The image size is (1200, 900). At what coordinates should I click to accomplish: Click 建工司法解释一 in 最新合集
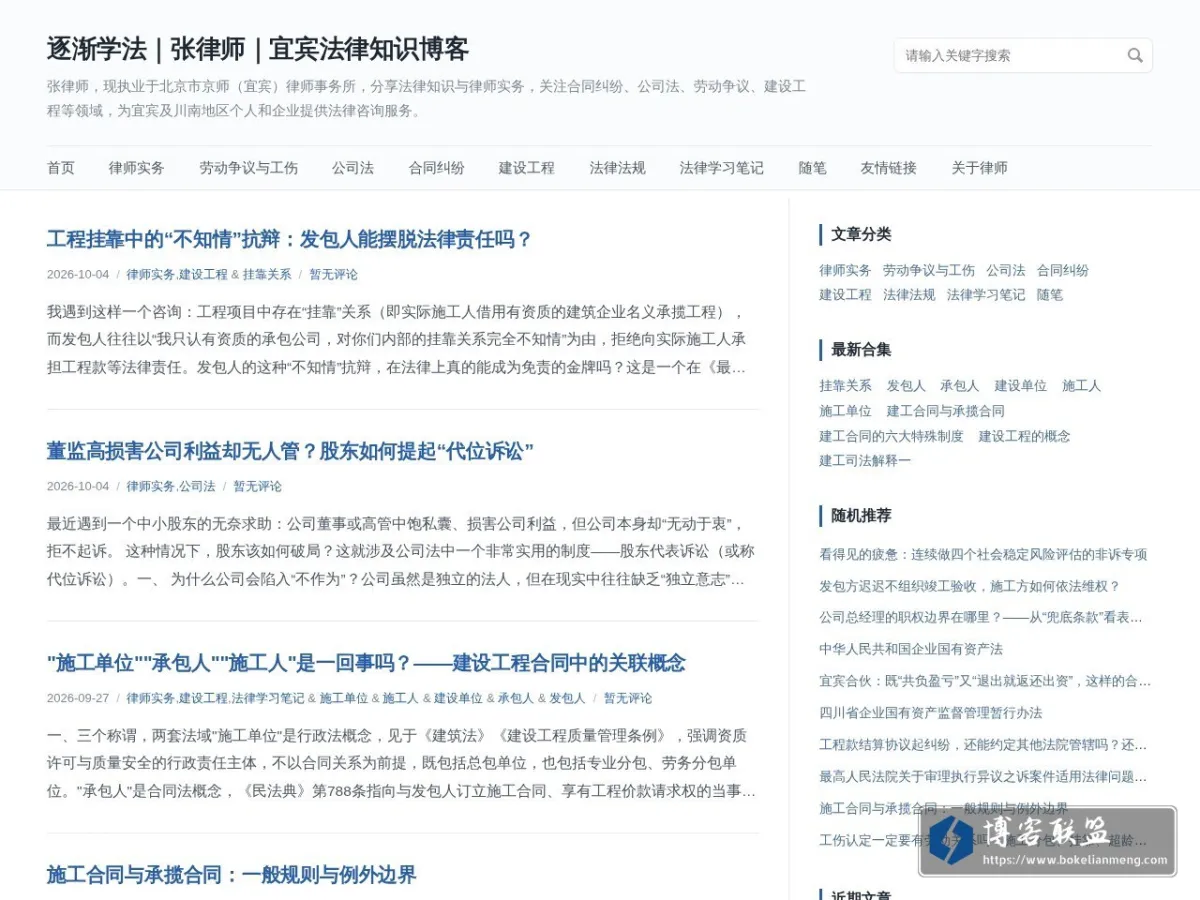[x=865, y=461]
